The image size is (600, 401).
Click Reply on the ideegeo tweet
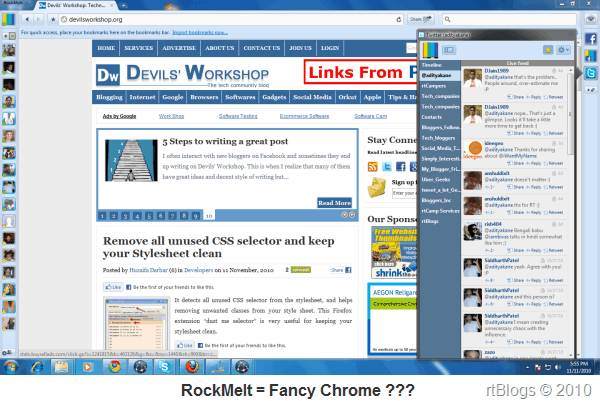(x=533, y=163)
